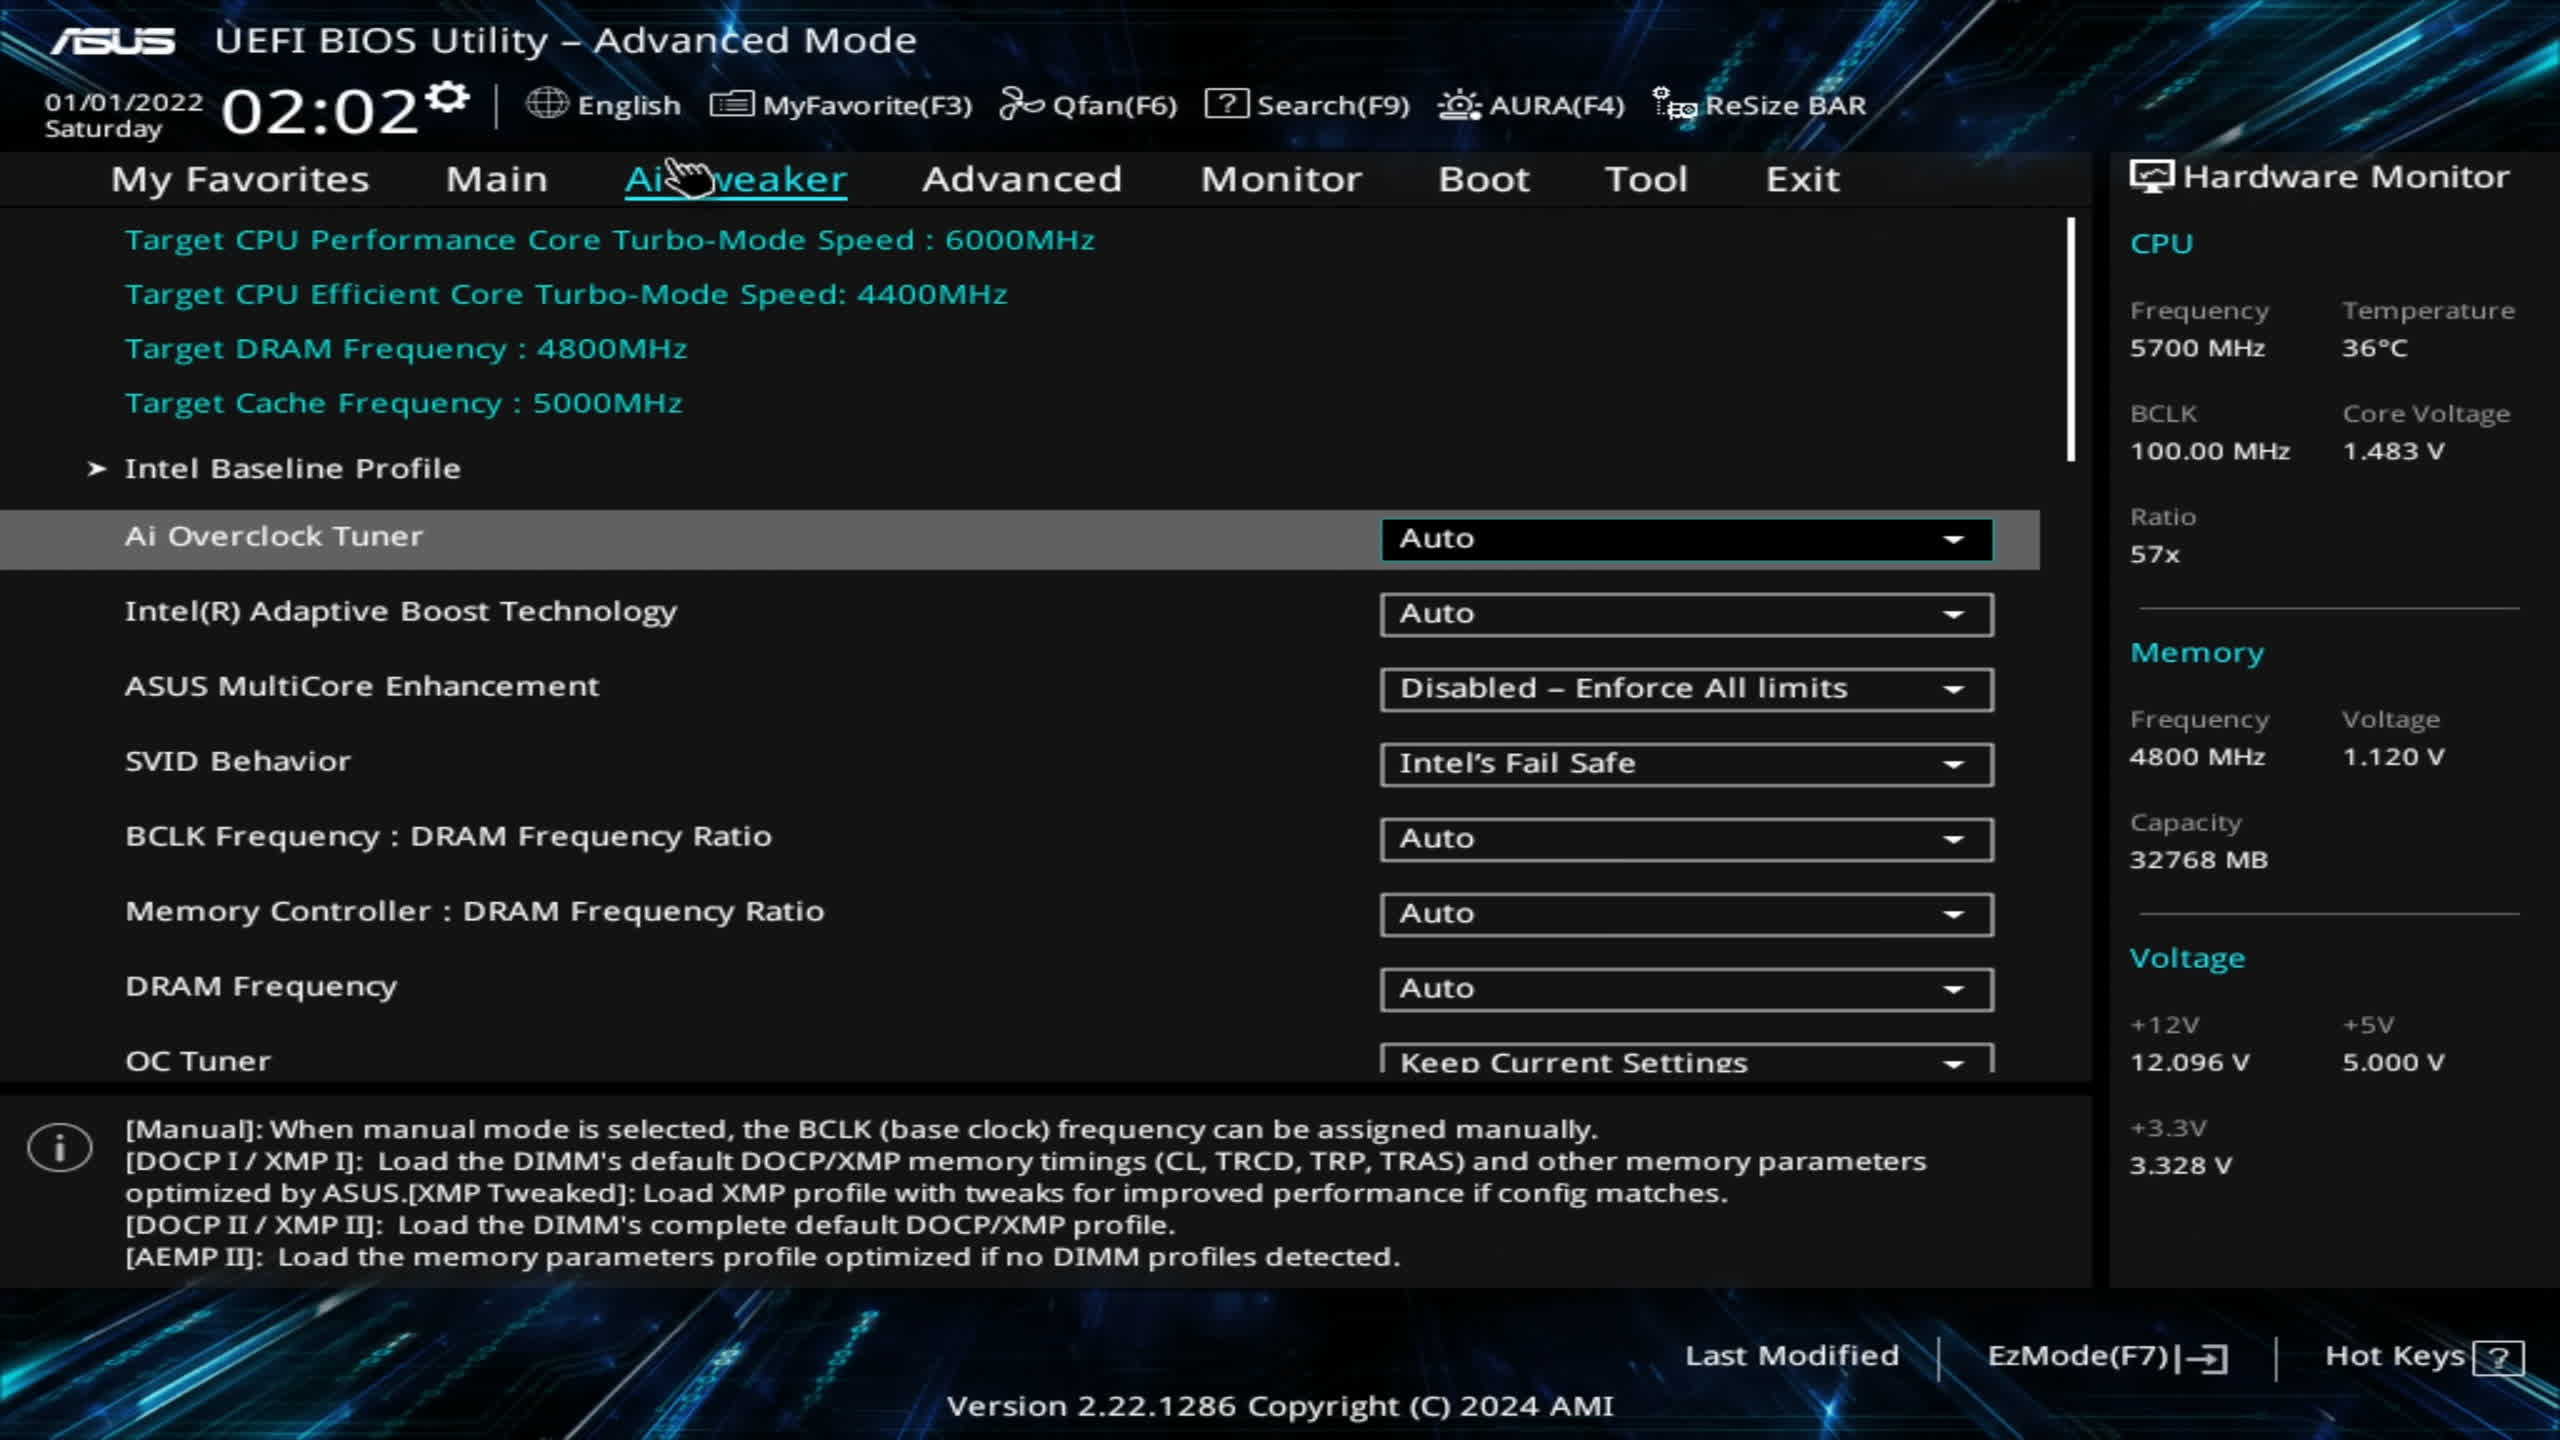This screenshot has height=1440, width=2560.
Task: Click the DRAM Frequency label
Action: (261, 987)
